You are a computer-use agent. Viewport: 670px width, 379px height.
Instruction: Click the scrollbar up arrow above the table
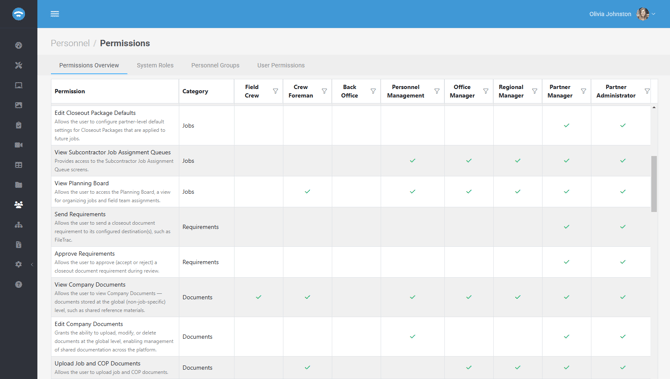[654, 107]
